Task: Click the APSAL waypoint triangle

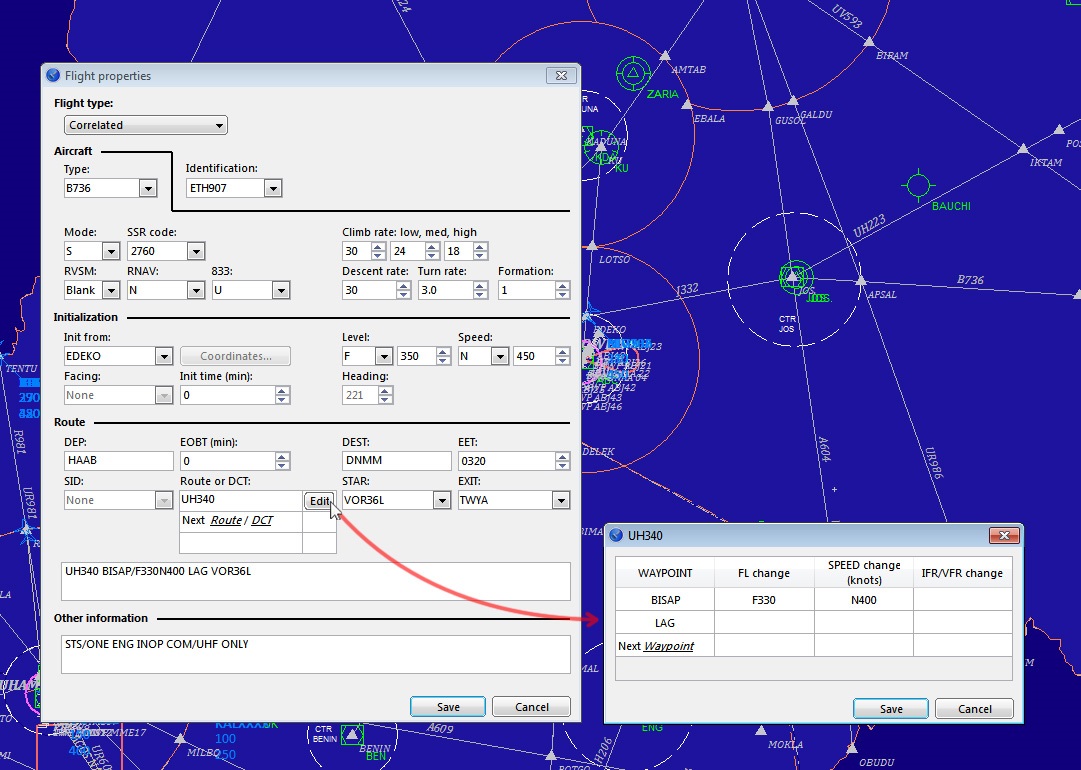Action: click(x=860, y=281)
